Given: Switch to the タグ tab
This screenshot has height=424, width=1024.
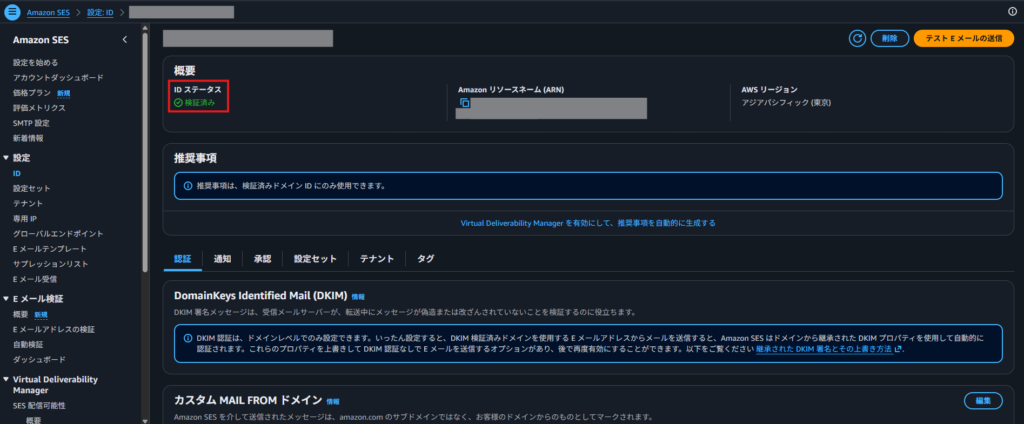Looking at the screenshot, I should click(425, 259).
